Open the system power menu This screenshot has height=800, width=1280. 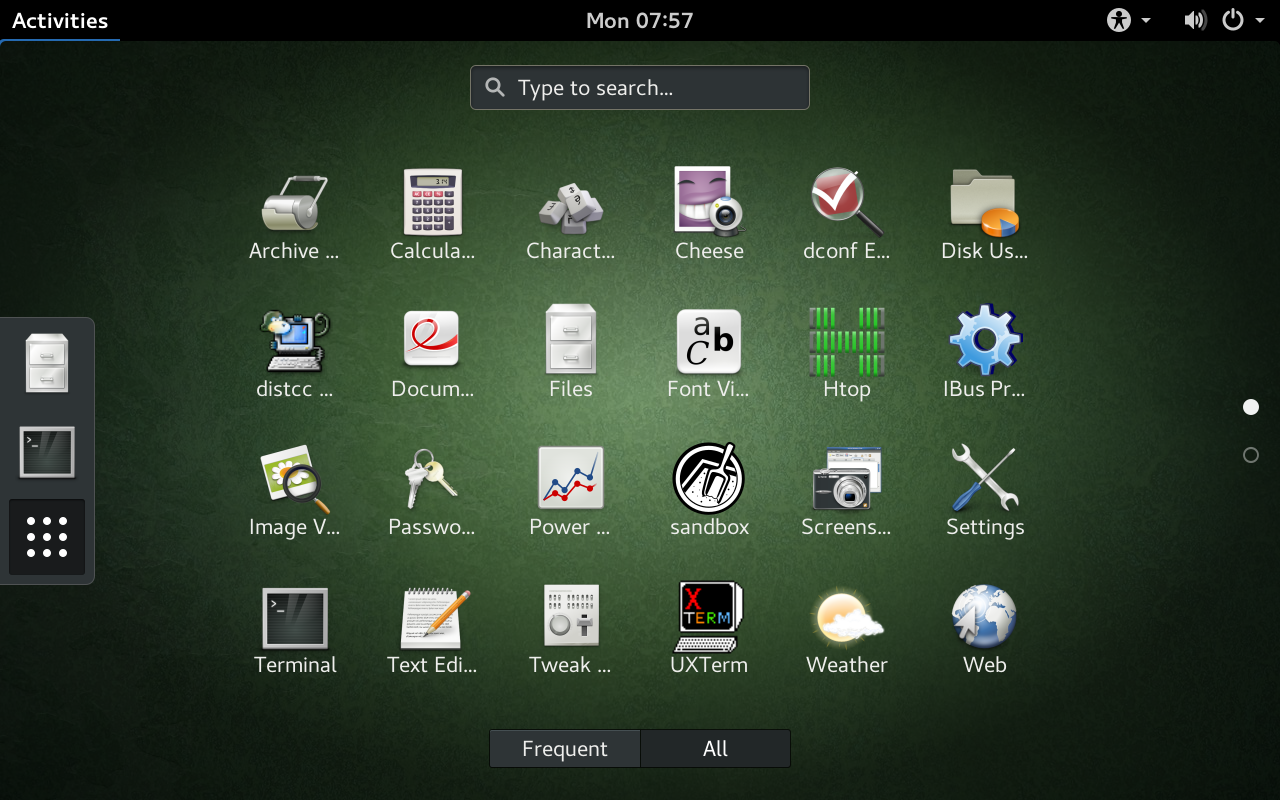pyautogui.click(x=1241, y=20)
